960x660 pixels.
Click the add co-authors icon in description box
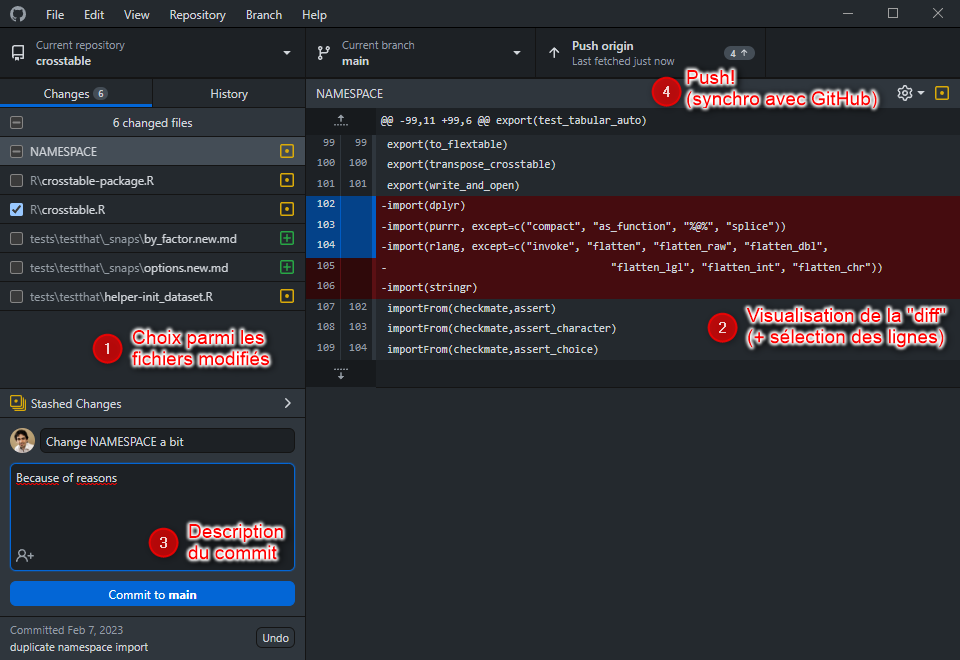[x=25, y=555]
